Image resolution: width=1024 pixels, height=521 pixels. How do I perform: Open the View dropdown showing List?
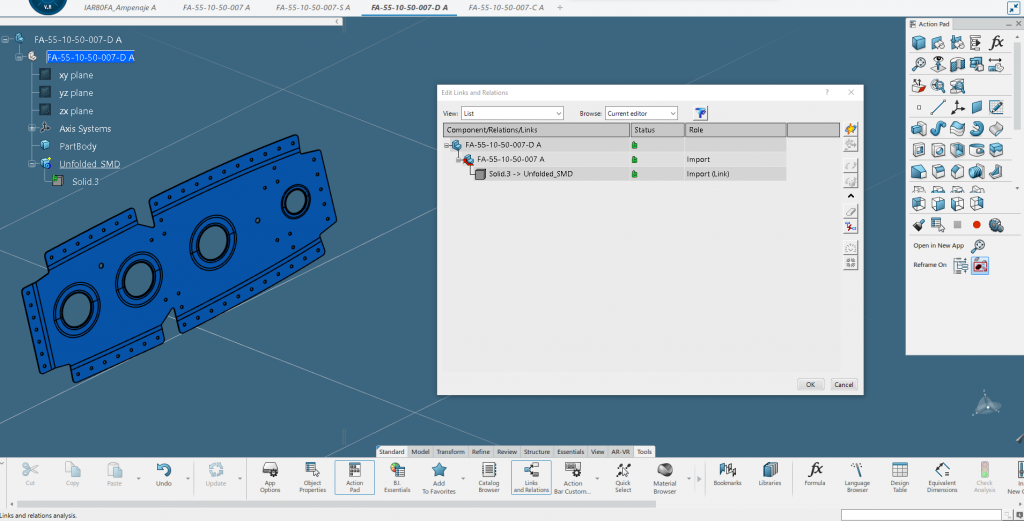[512, 113]
